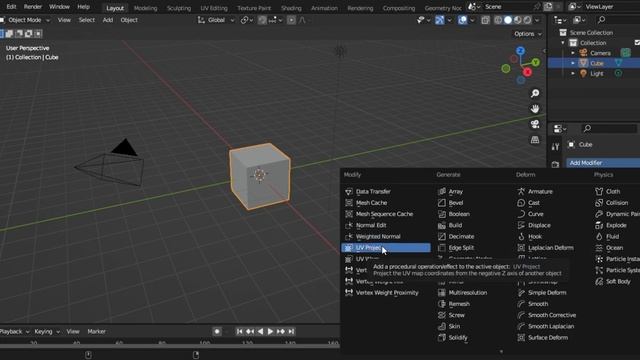
Task: Click the Z axis gizmo handle
Action: (520, 51)
